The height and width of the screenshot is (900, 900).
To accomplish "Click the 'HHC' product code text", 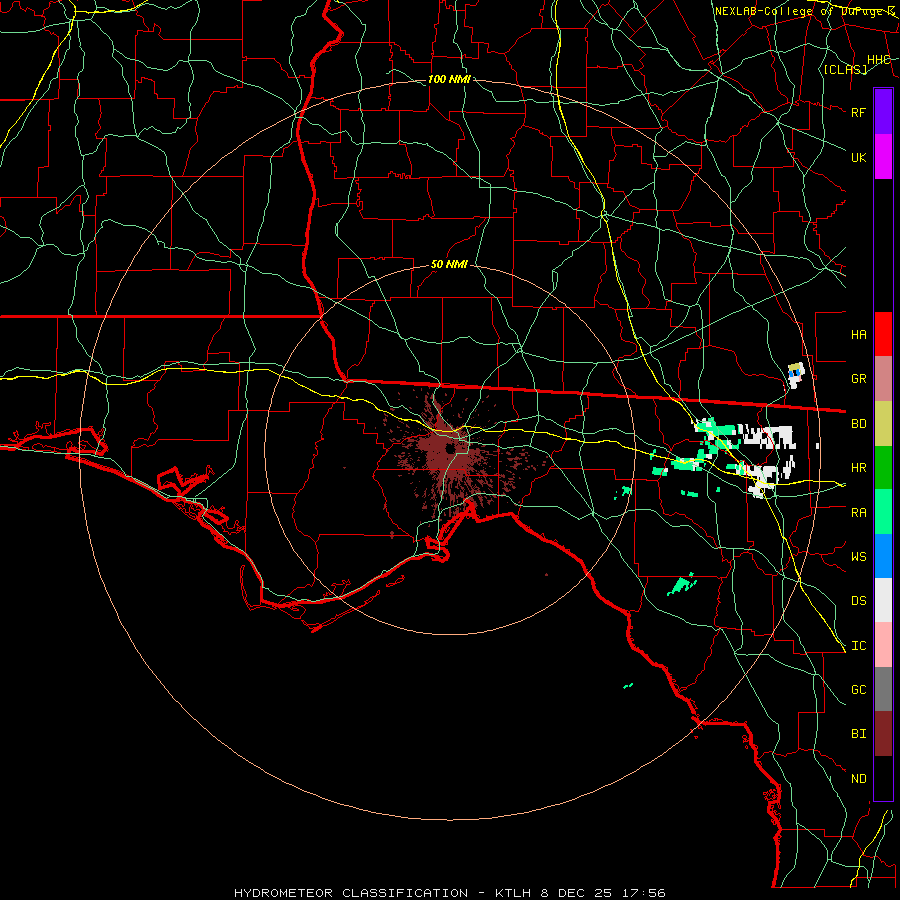I will coord(878,60).
